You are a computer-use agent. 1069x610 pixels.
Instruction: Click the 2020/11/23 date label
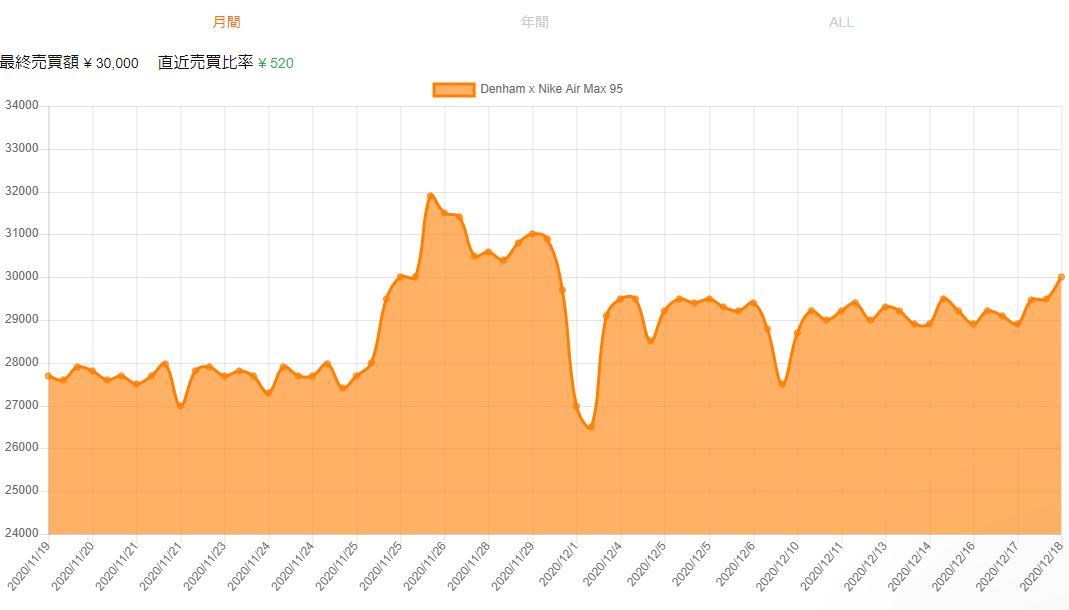[x=205, y=566]
